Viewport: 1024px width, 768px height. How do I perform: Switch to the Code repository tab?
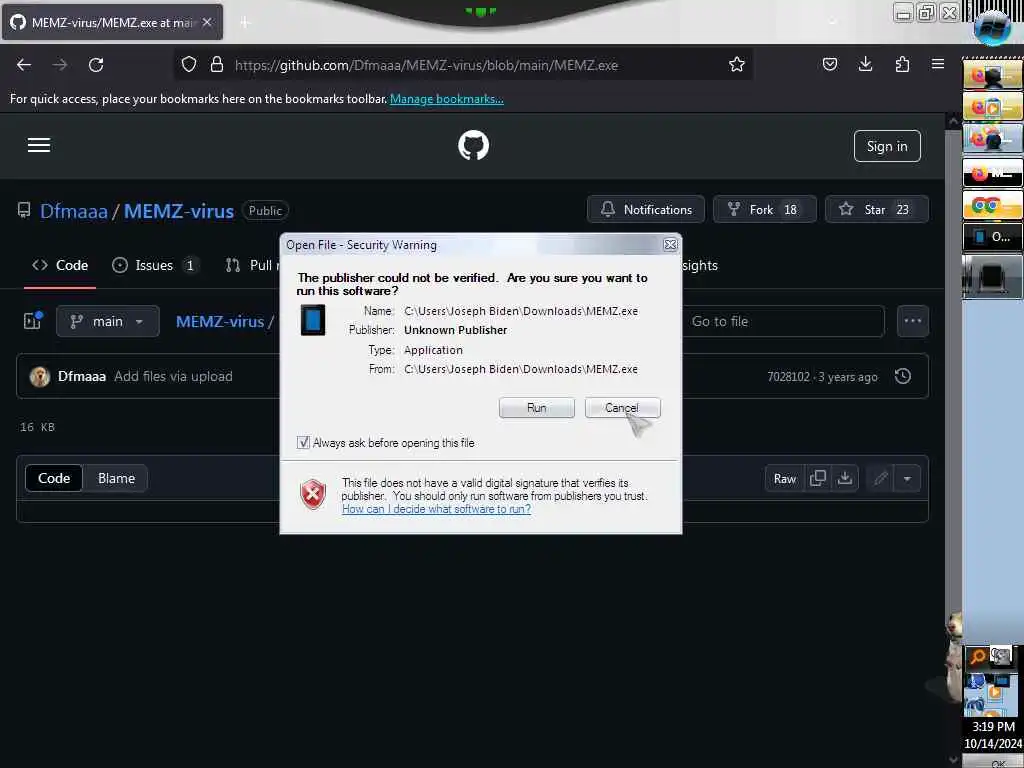point(60,265)
